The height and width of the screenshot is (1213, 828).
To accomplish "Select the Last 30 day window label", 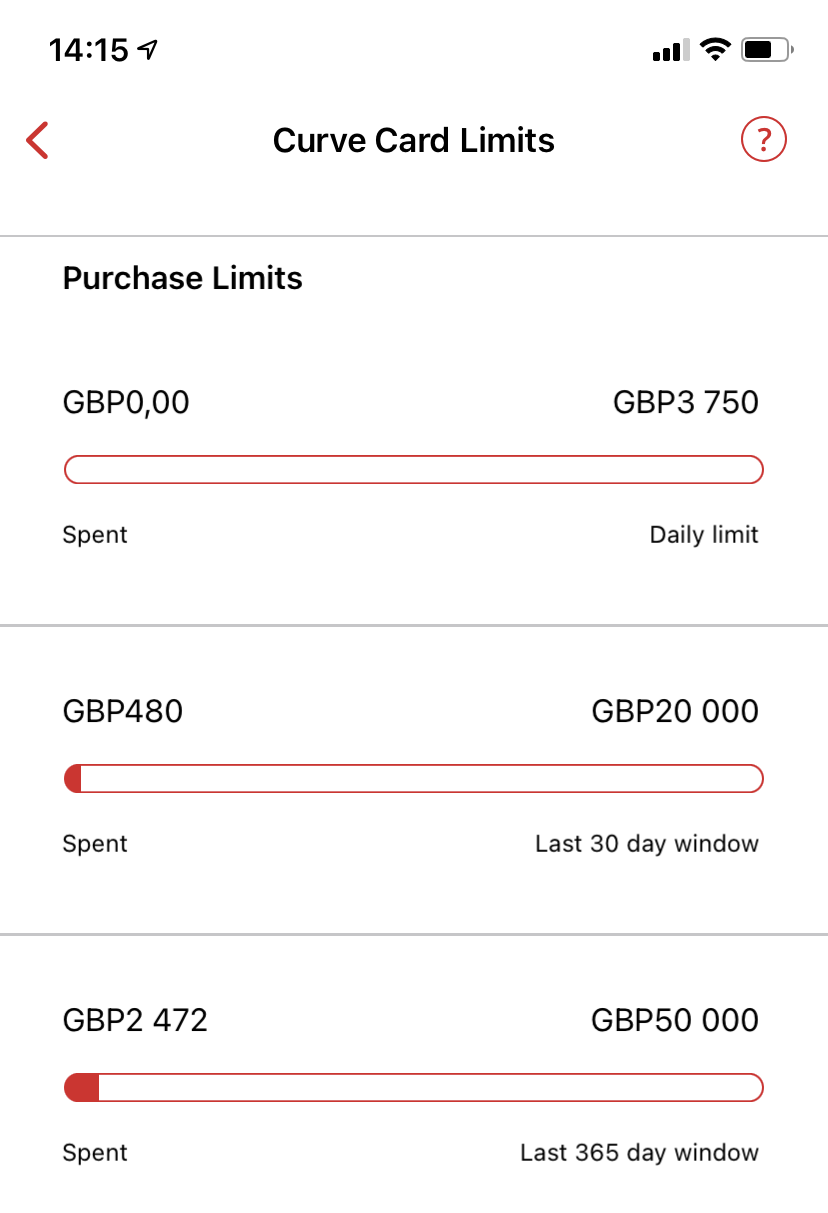I will click(647, 844).
